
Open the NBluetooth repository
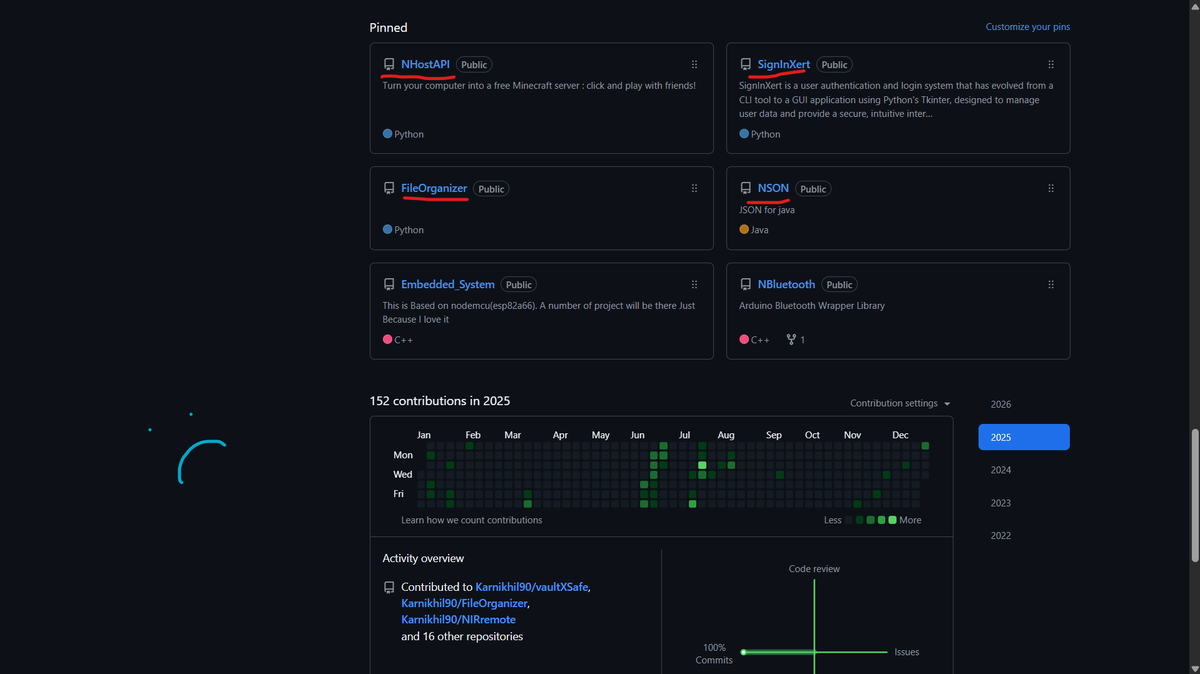787,284
